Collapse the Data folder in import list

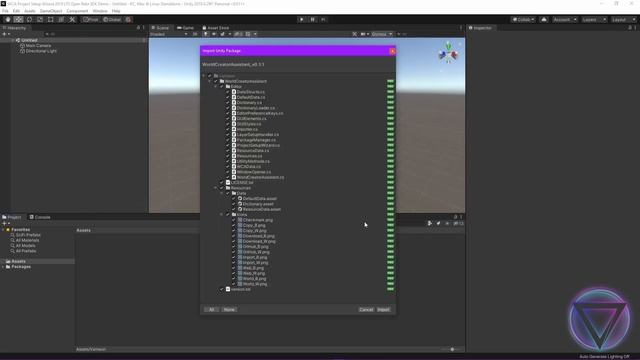click(x=222, y=193)
